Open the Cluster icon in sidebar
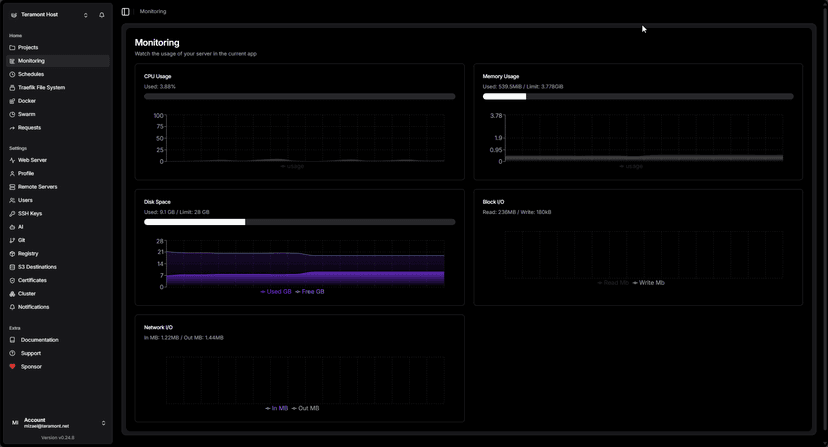The image size is (828, 447). click(x=12, y=294)
